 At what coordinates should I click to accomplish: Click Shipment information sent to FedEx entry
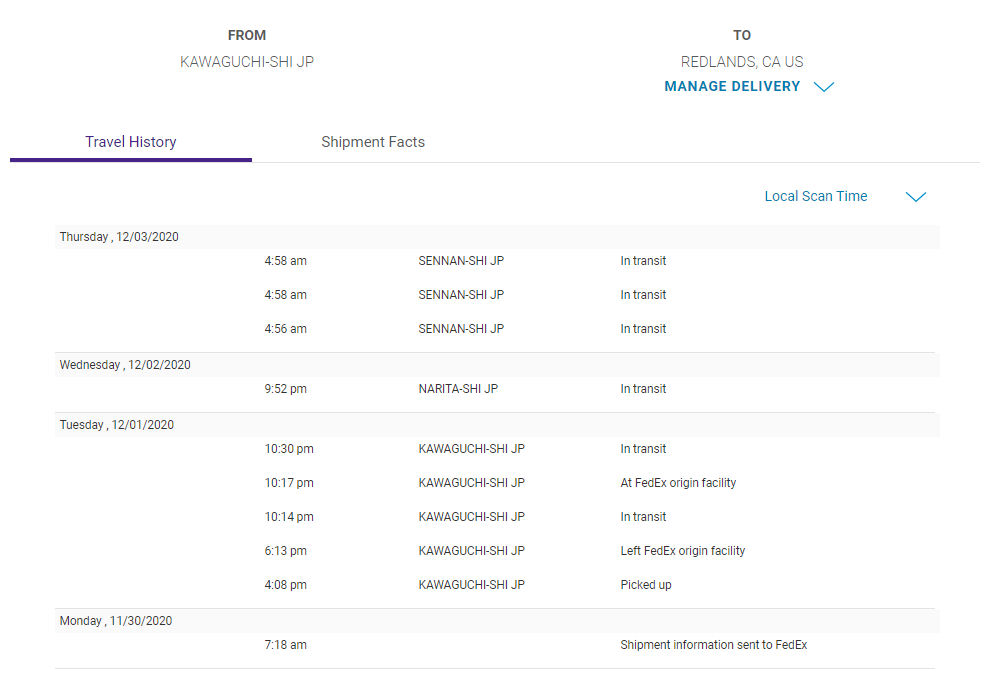coord(713,645)
